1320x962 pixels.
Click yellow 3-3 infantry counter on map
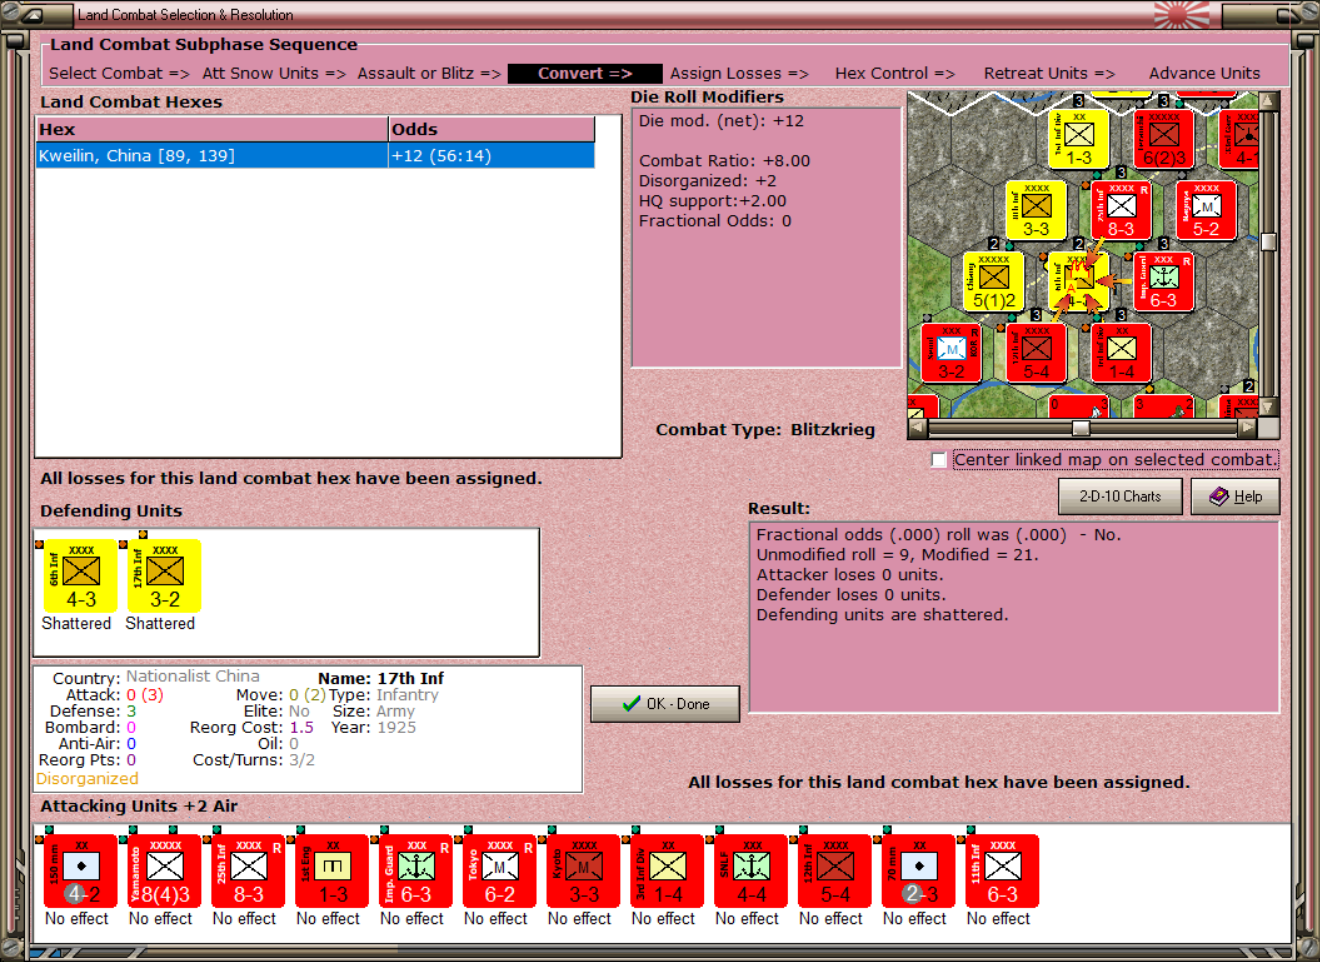click(x=1036, y=210)
